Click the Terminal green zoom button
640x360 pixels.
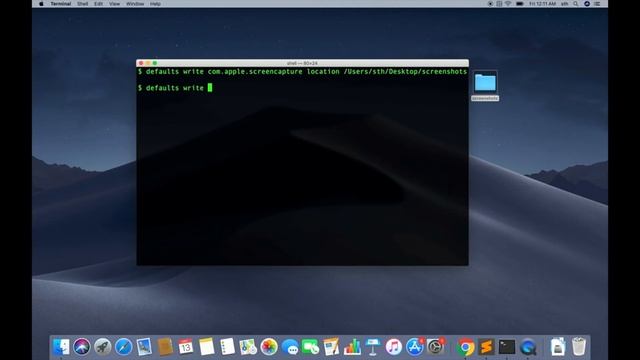coord(155,63)
